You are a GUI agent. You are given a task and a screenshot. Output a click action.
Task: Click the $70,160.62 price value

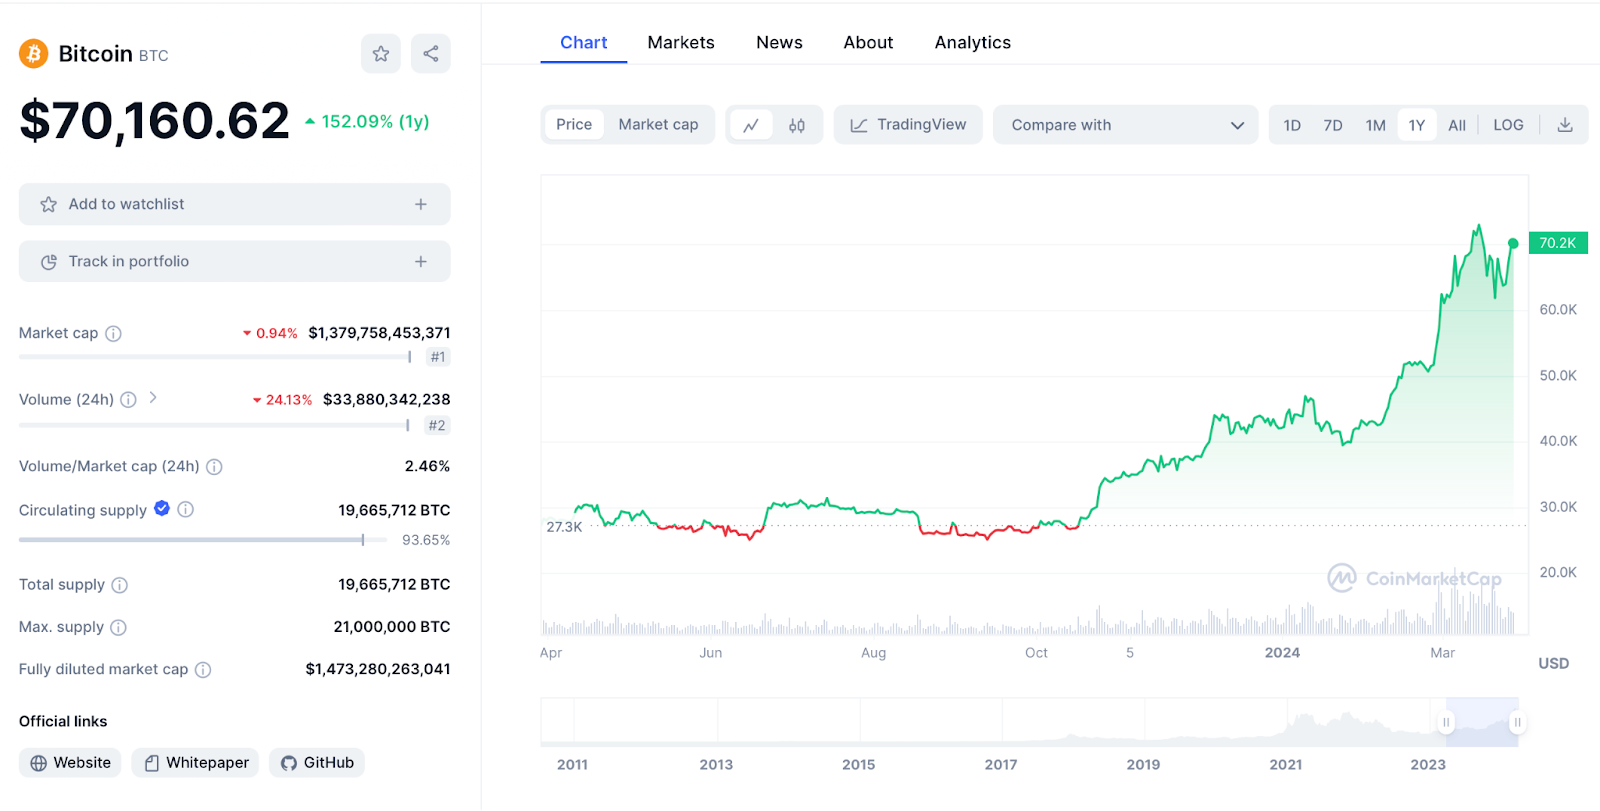154,121
